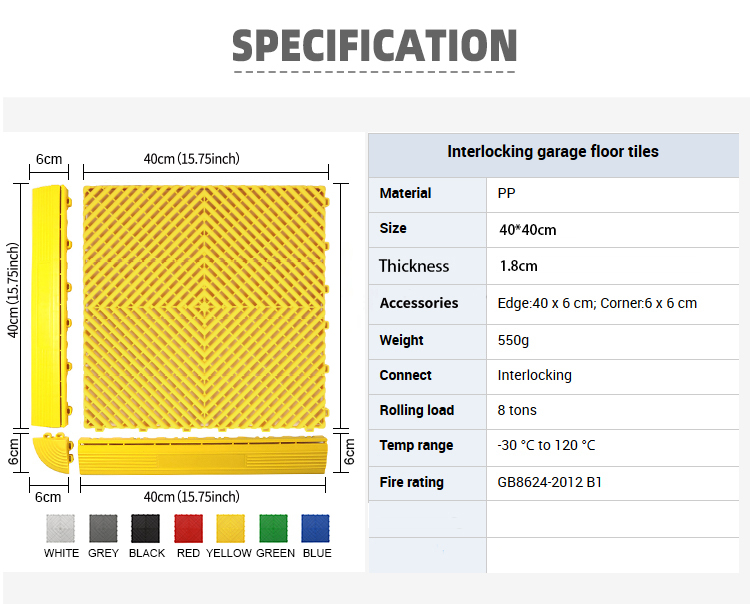
Task: Click the 'Interlocking garage floor tiles' table header
Action: tap(553, 152)
